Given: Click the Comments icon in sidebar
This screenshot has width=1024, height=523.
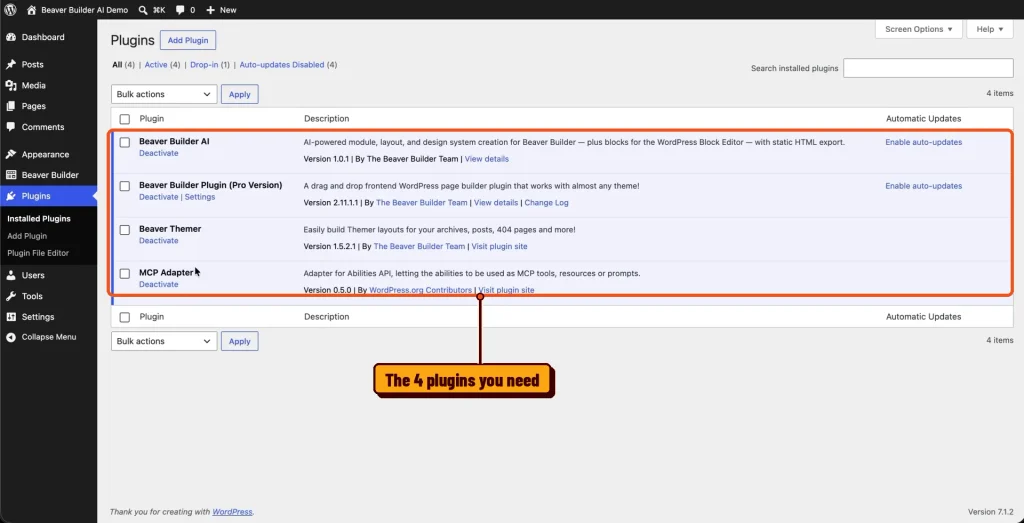Looking at the screenshot, I should coord(11,127).
